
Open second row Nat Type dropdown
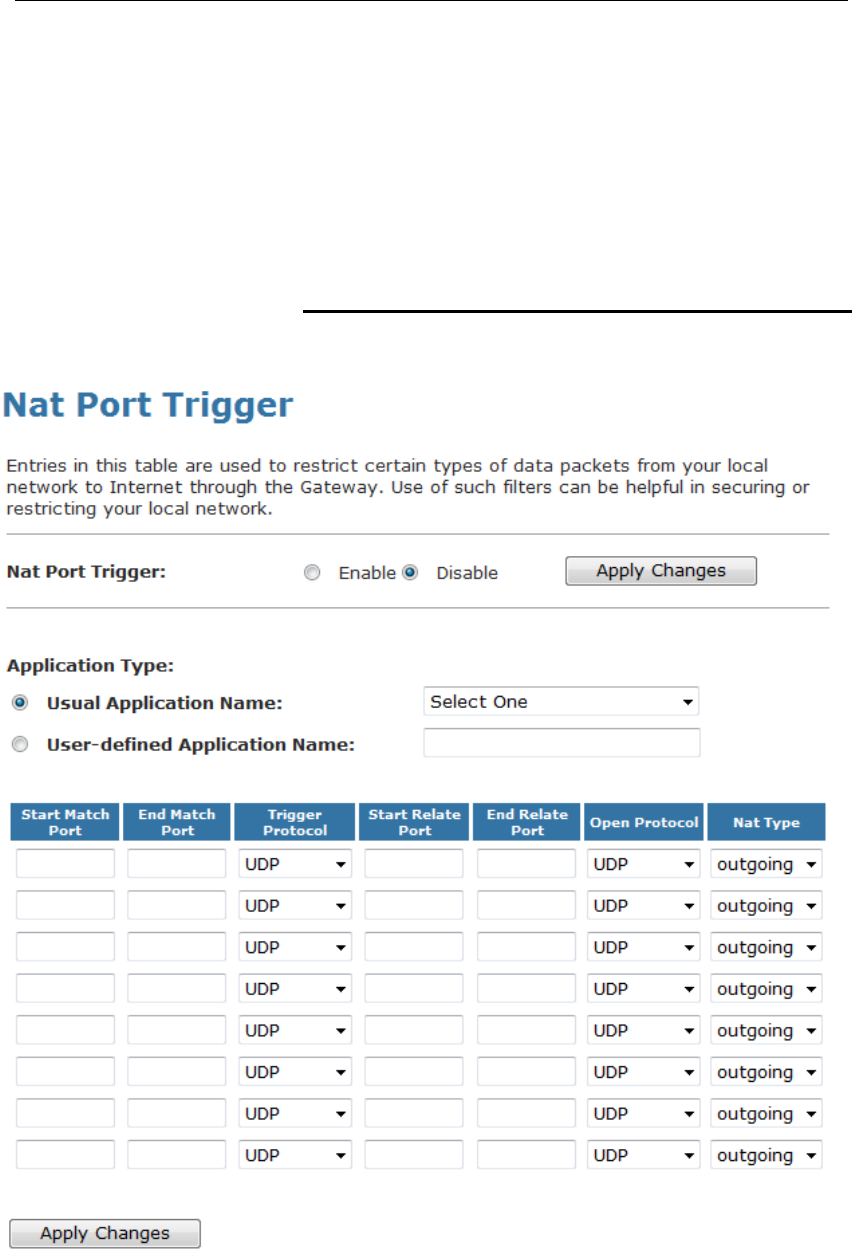click(767, 906)
